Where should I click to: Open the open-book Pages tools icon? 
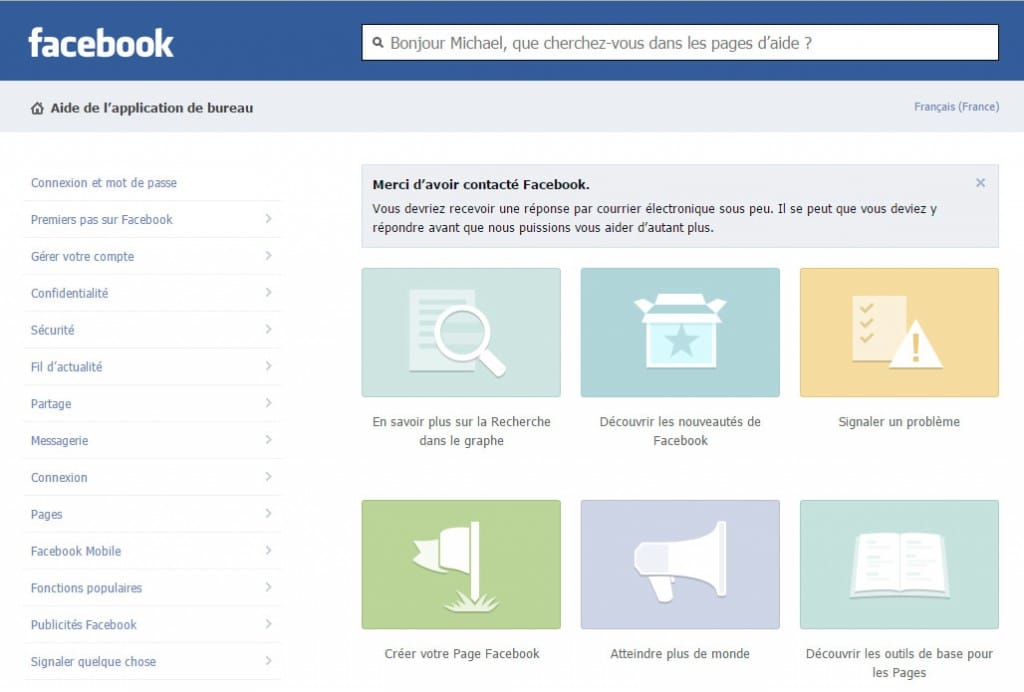(x=899, y=564)
